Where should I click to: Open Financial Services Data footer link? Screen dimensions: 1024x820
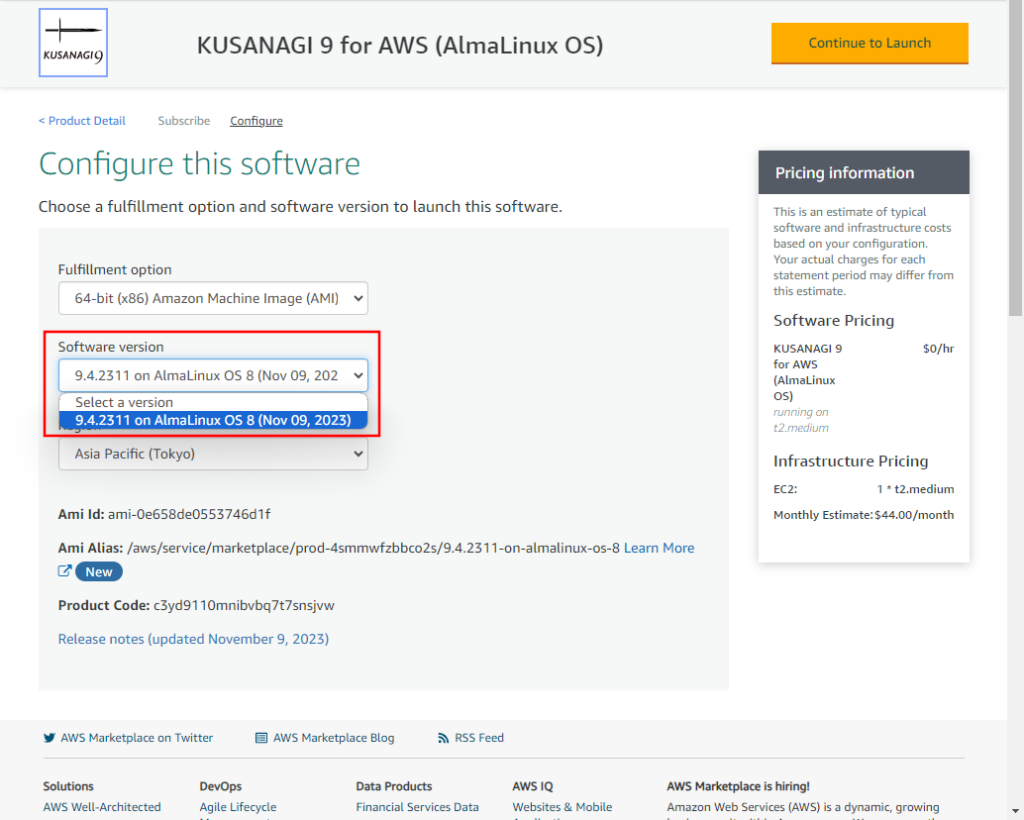coord(417,807)
